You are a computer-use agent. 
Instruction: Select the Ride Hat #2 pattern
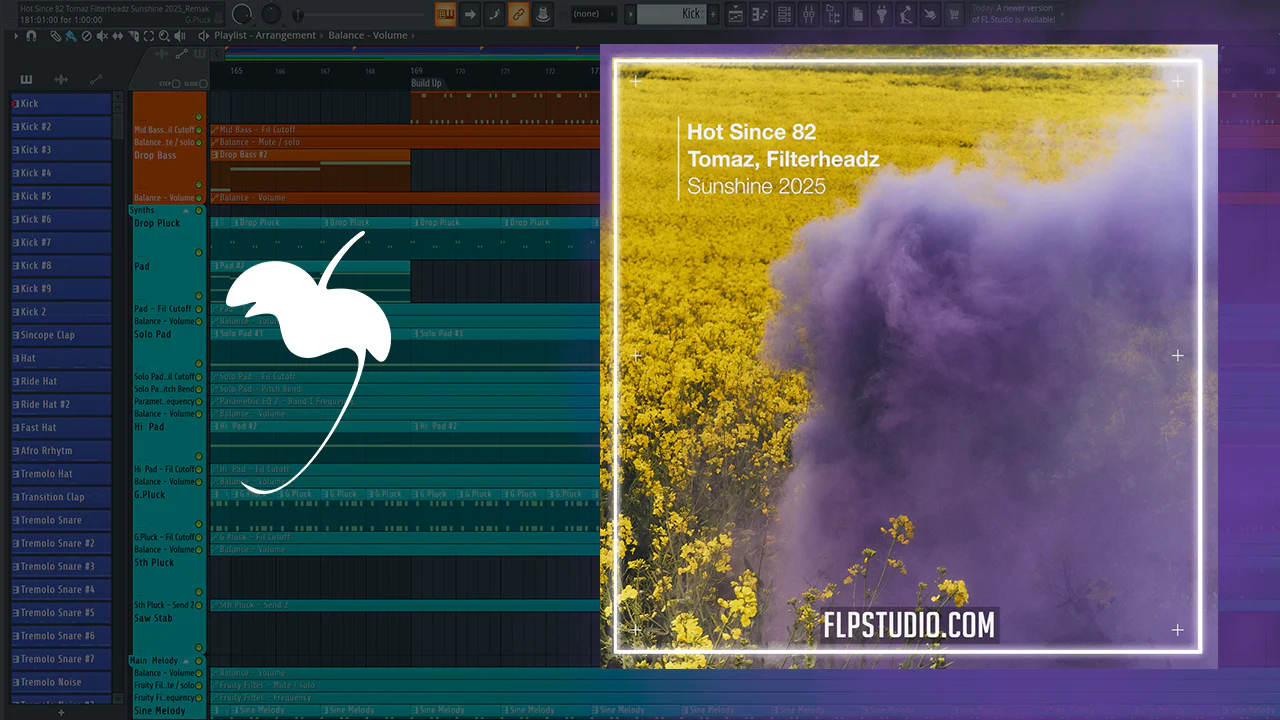(x=61, y=404)
